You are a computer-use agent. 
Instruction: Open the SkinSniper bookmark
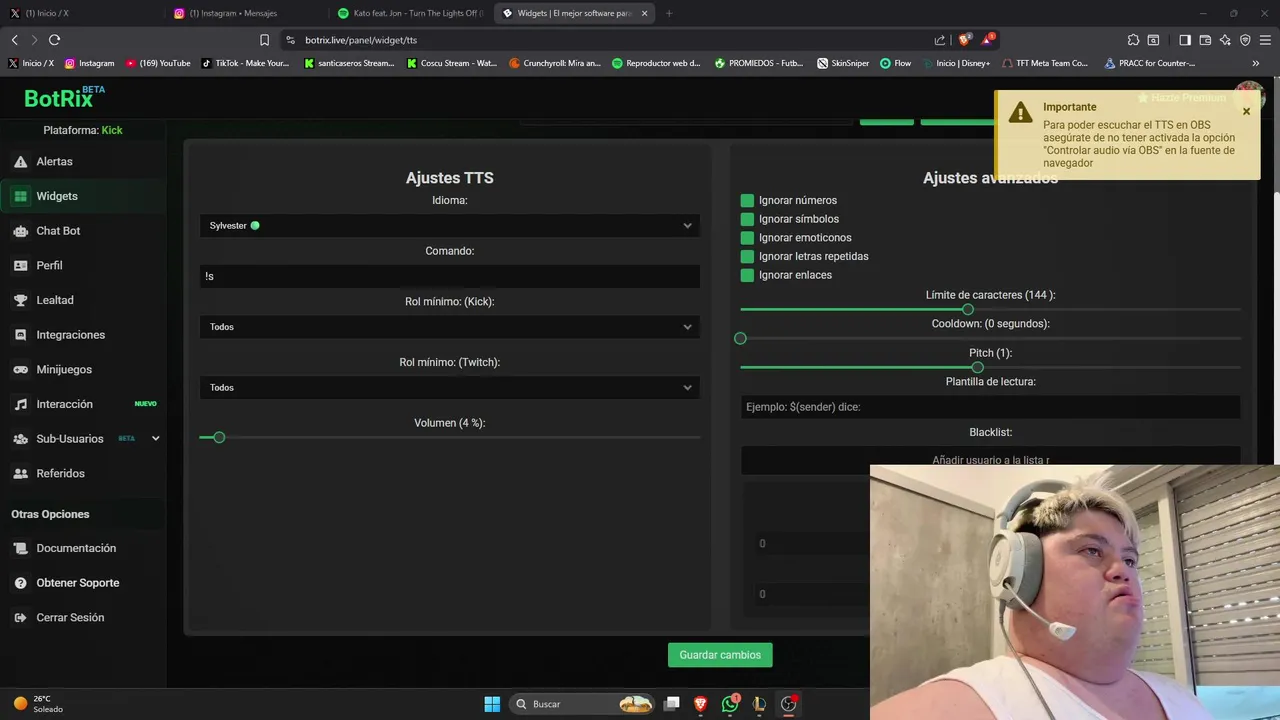coord(843,63)
